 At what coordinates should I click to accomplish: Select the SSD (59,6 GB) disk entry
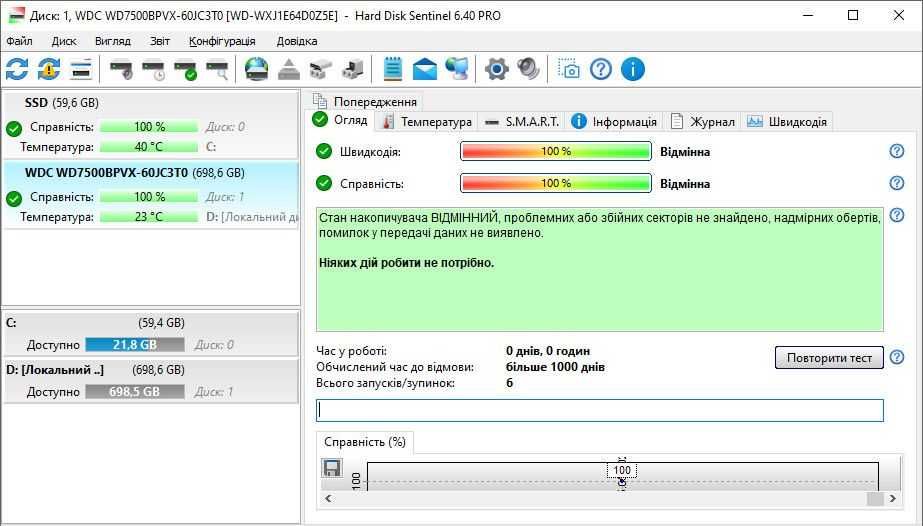pos(151,125)
